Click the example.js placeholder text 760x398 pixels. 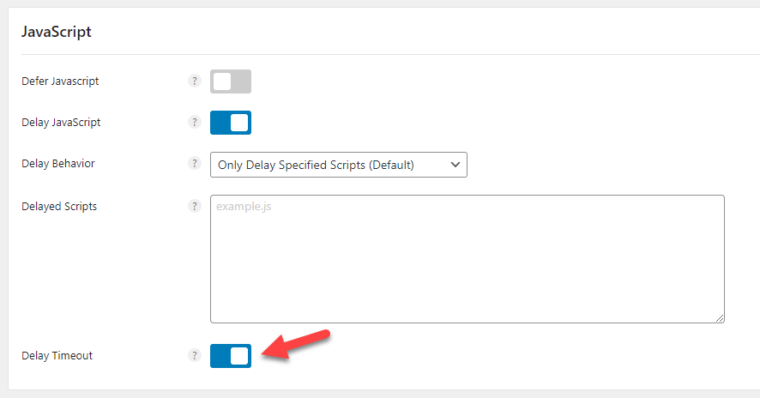click(244, 207)
